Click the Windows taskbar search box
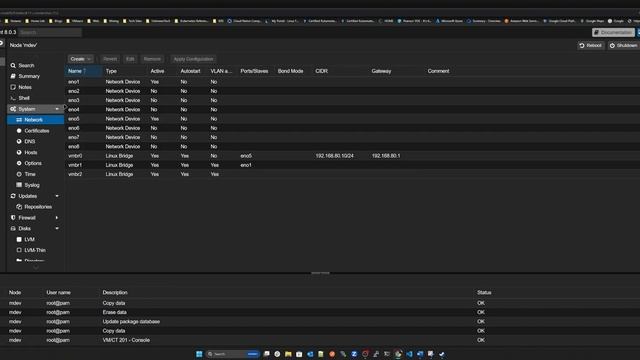Viewport: 640px width, 360px height. pos(233,354)
